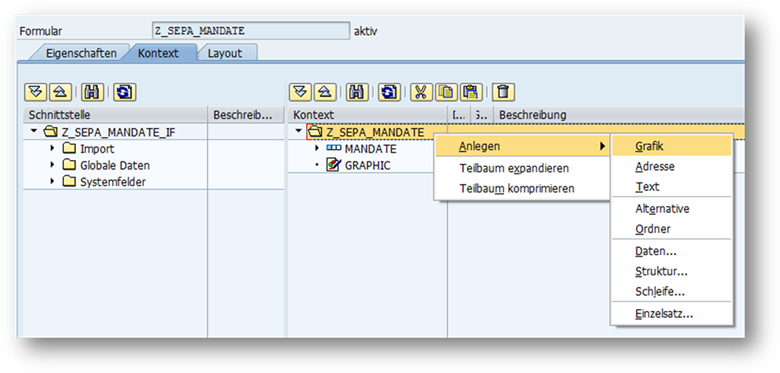The image size is (780, 373).
Task: Choose Teilbaum expandieren
Action: click(522, 168)
